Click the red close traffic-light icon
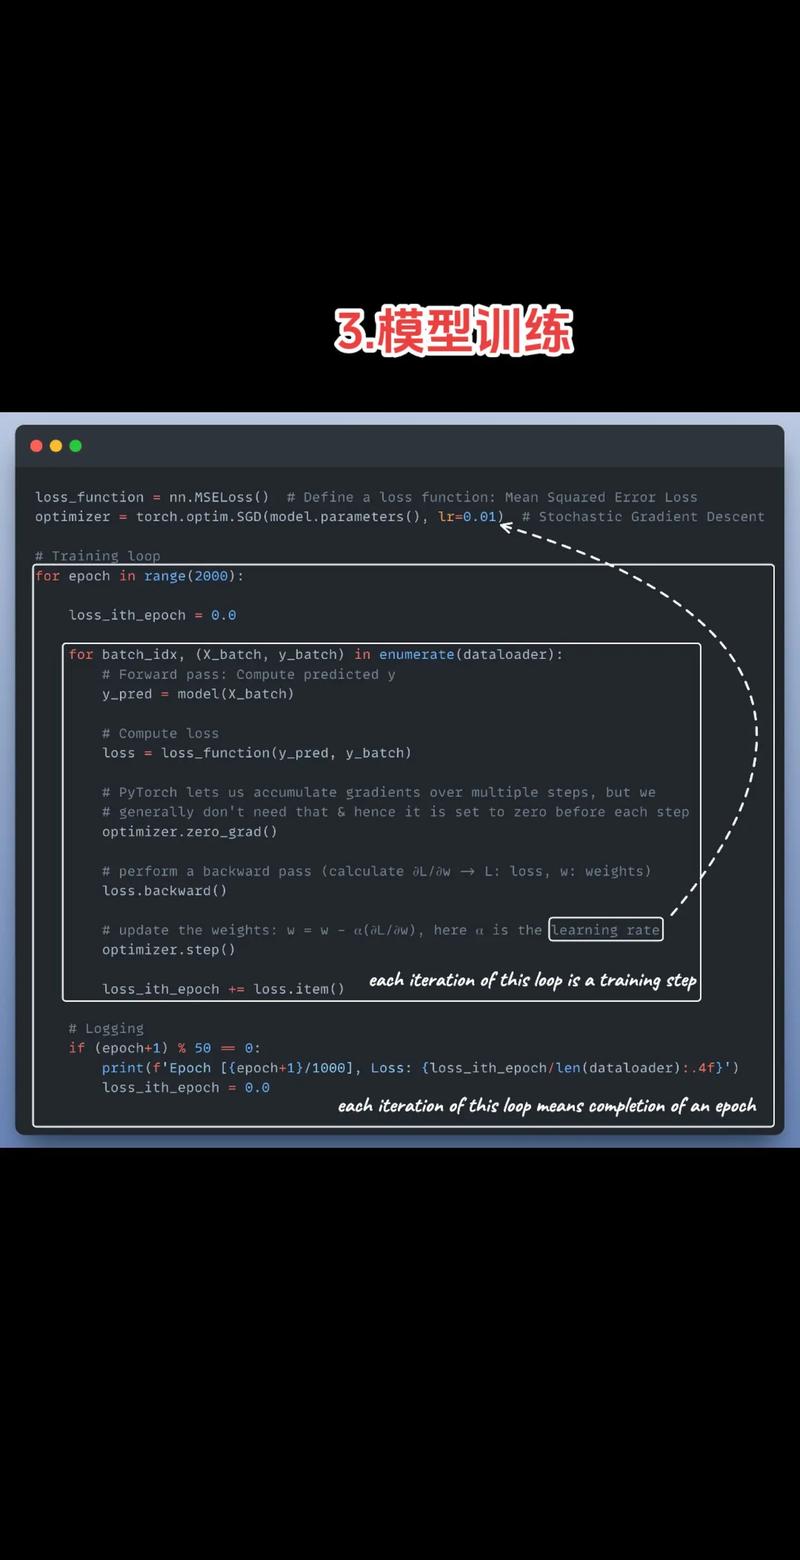 click(x=36, y=445)
